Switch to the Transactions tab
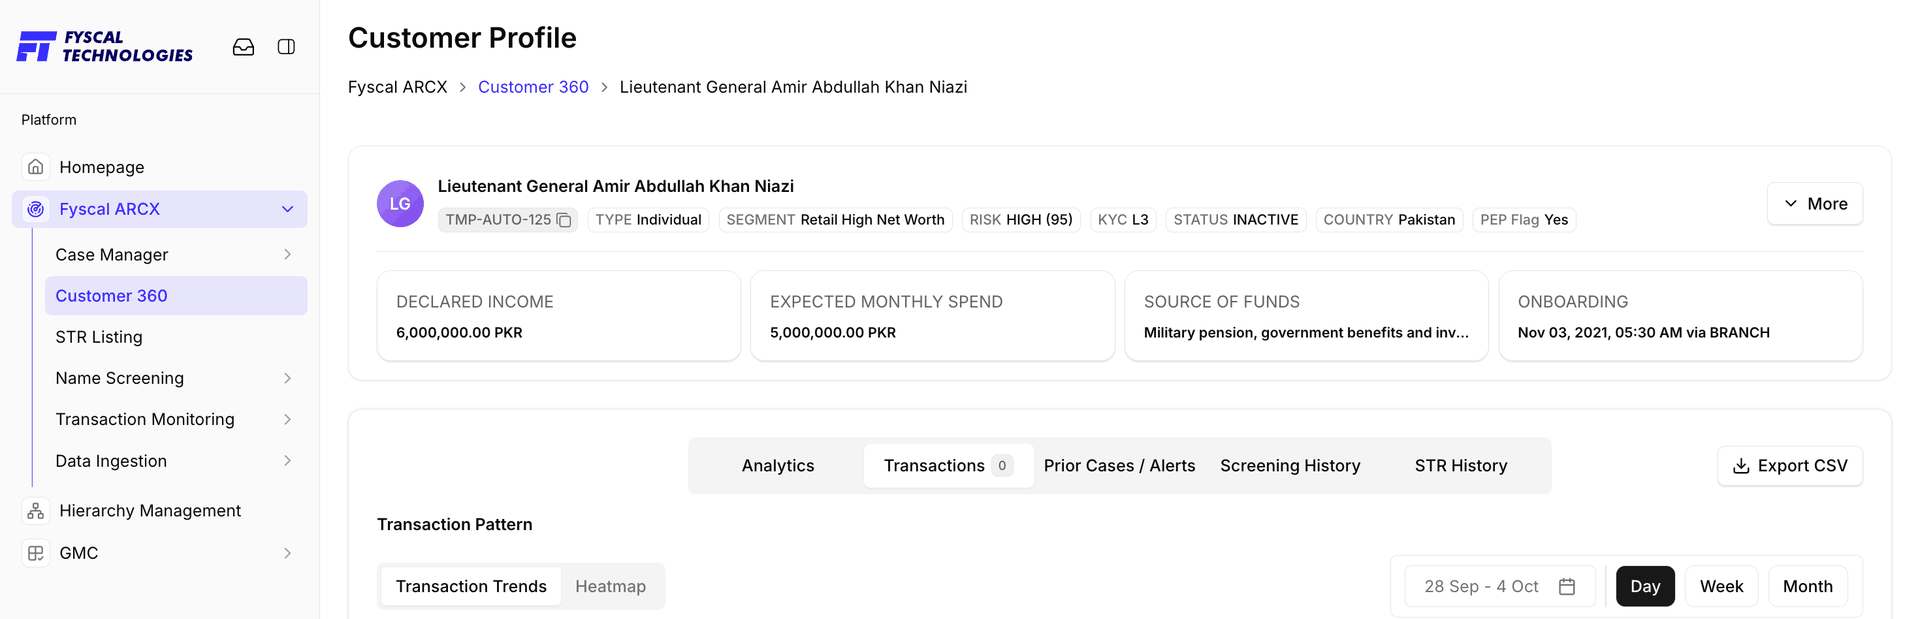 coord(948,466)
